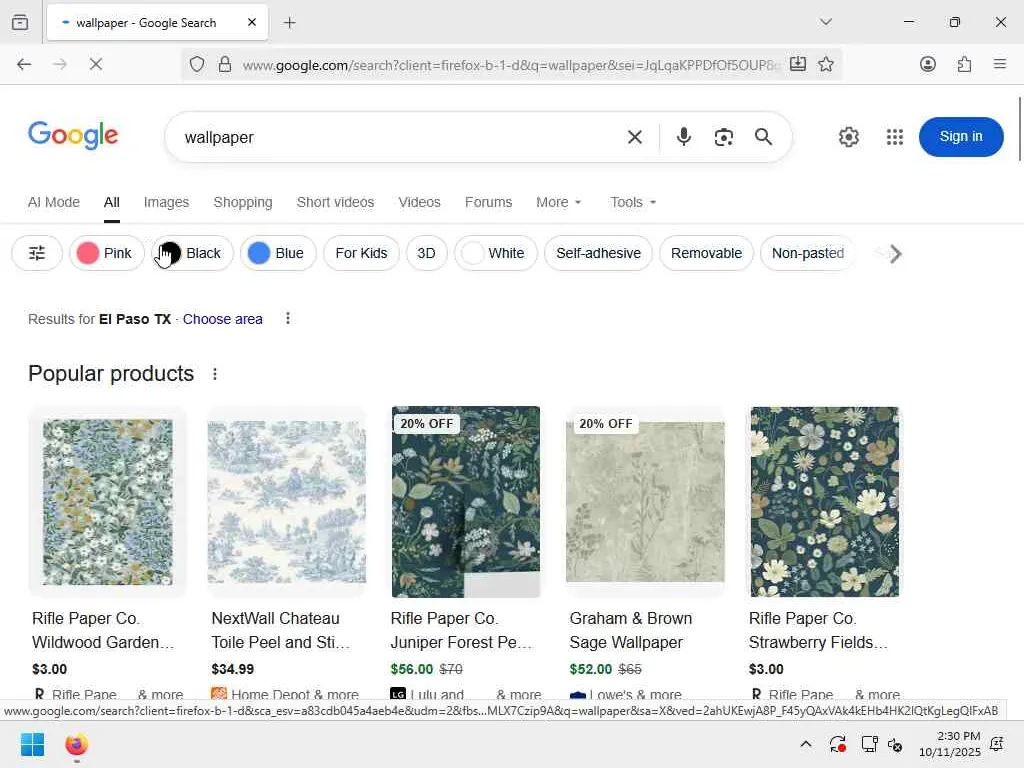Expand the Tools dropdown
The height and width of the screenshot is (768, 1024).
click(633, 202)
